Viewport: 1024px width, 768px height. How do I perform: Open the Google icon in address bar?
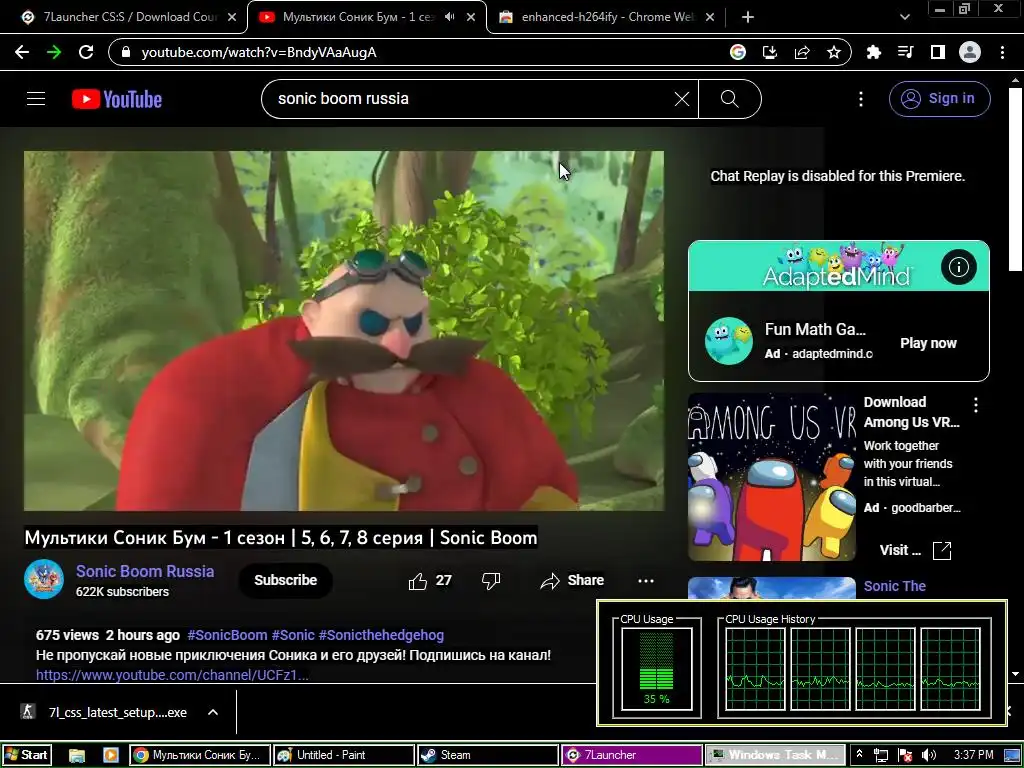[738, 52]
